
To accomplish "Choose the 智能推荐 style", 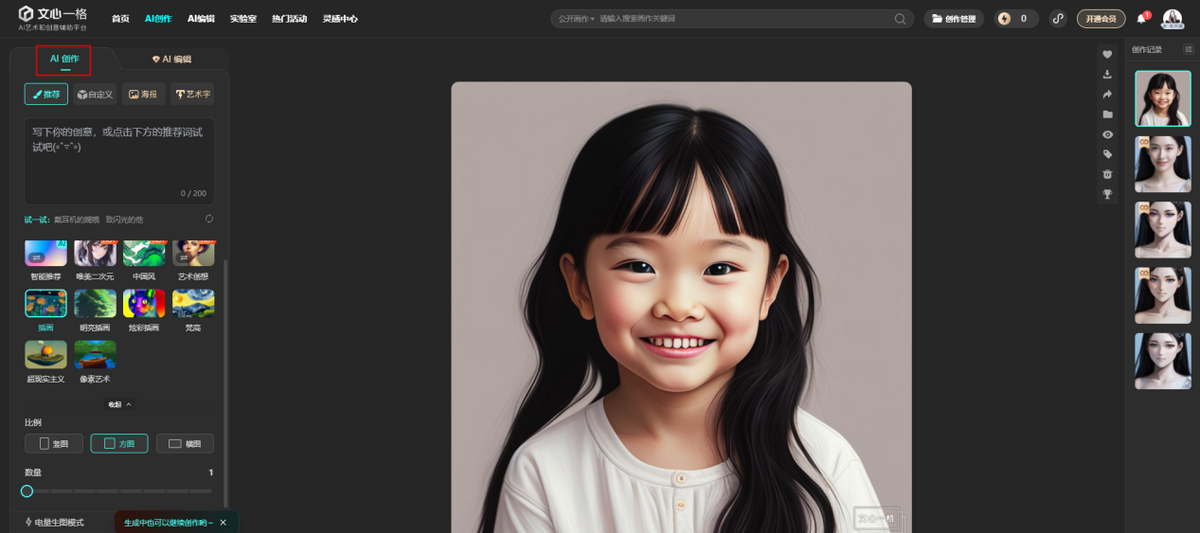I will [x=46, y=259].
